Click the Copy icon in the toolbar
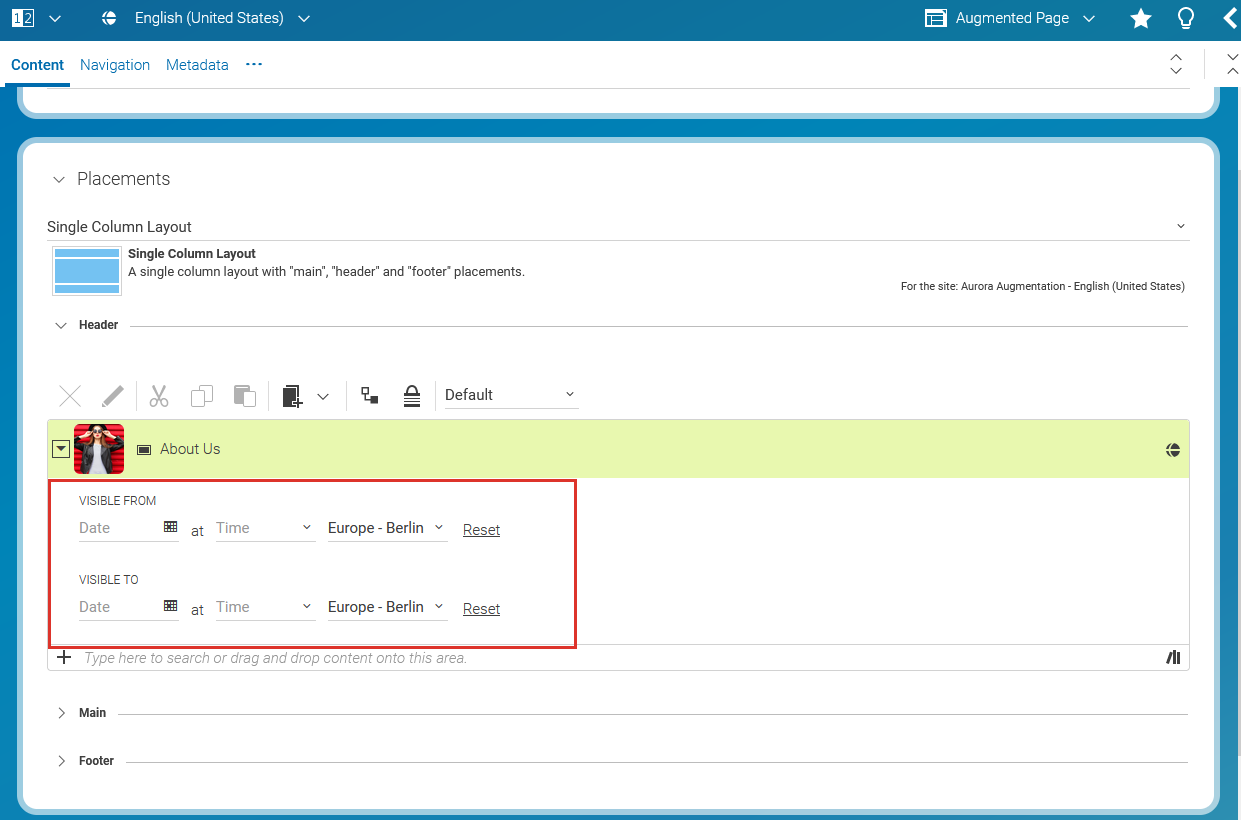The width and height of the screenshot is (1241, 820). coord(201,395)
